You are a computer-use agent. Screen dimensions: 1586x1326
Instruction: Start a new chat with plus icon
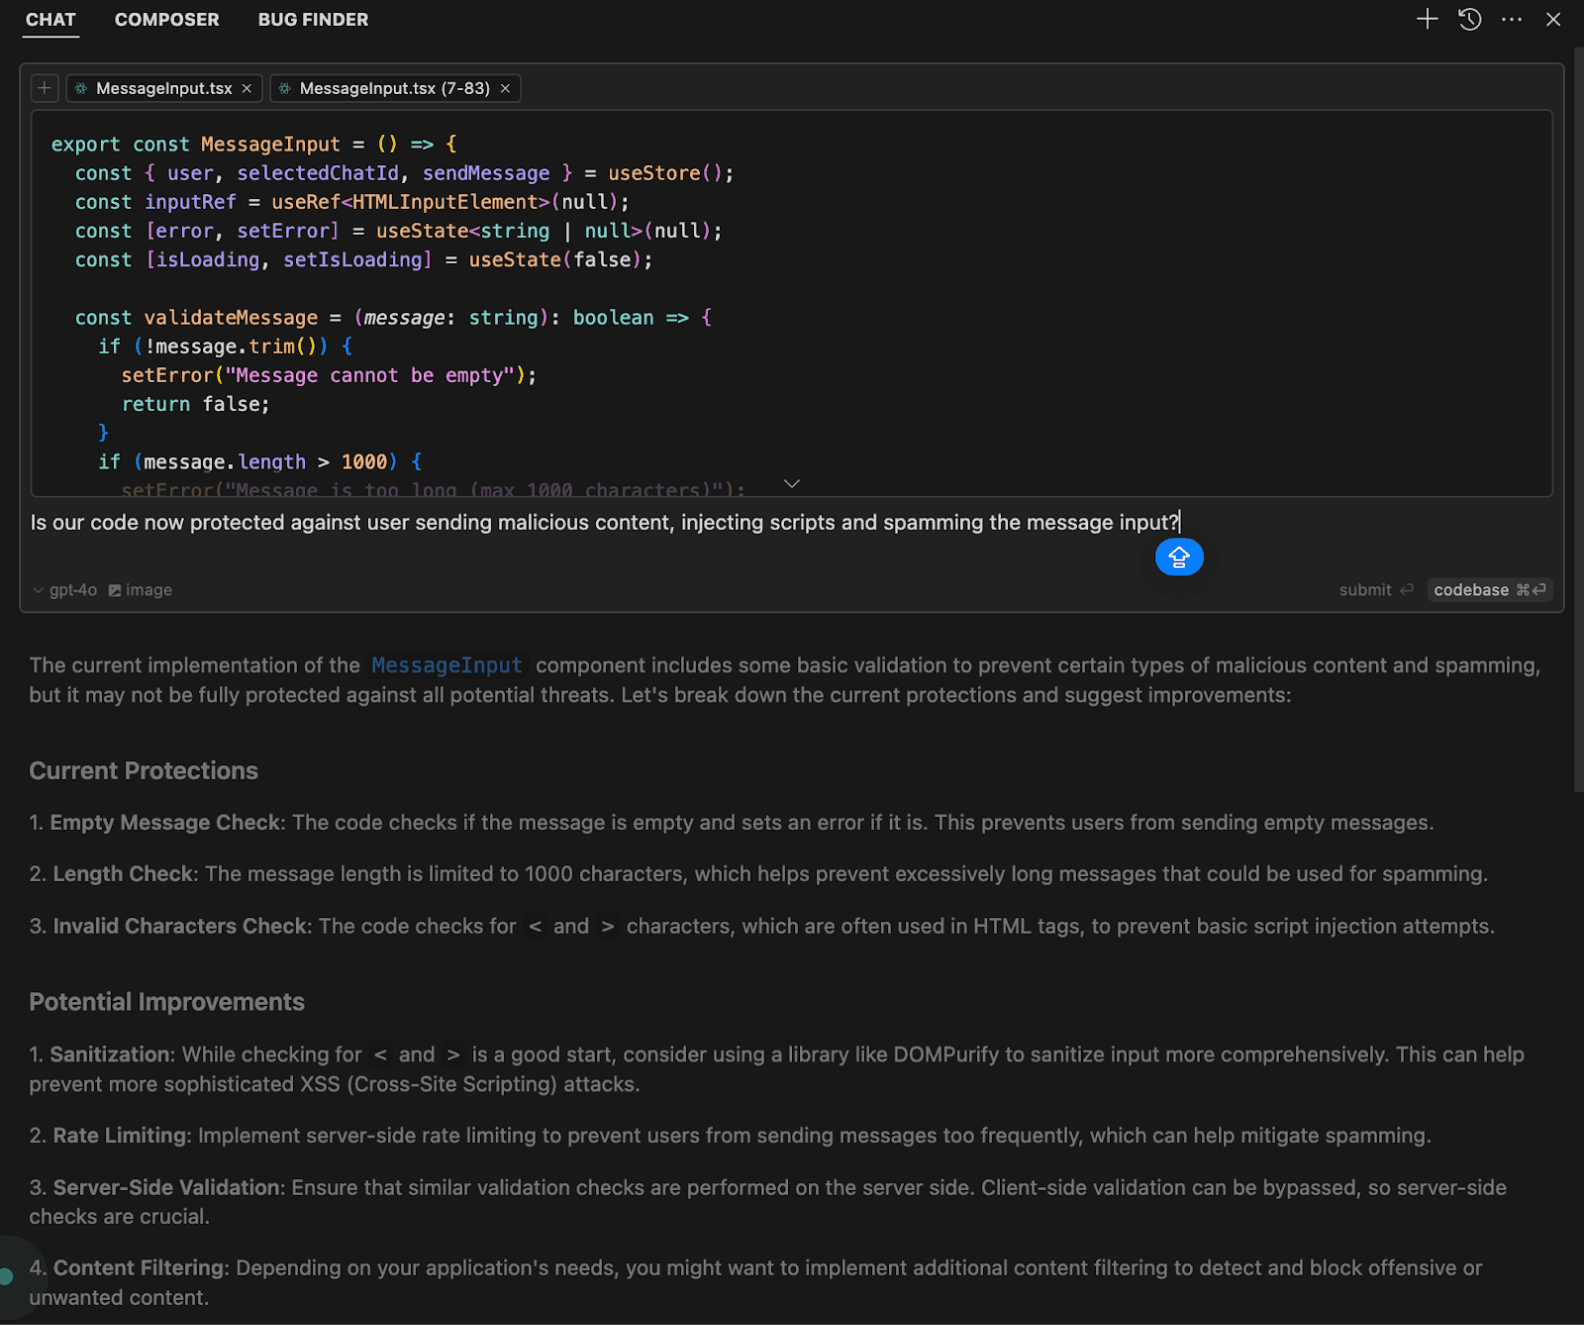coord(1428,19)
